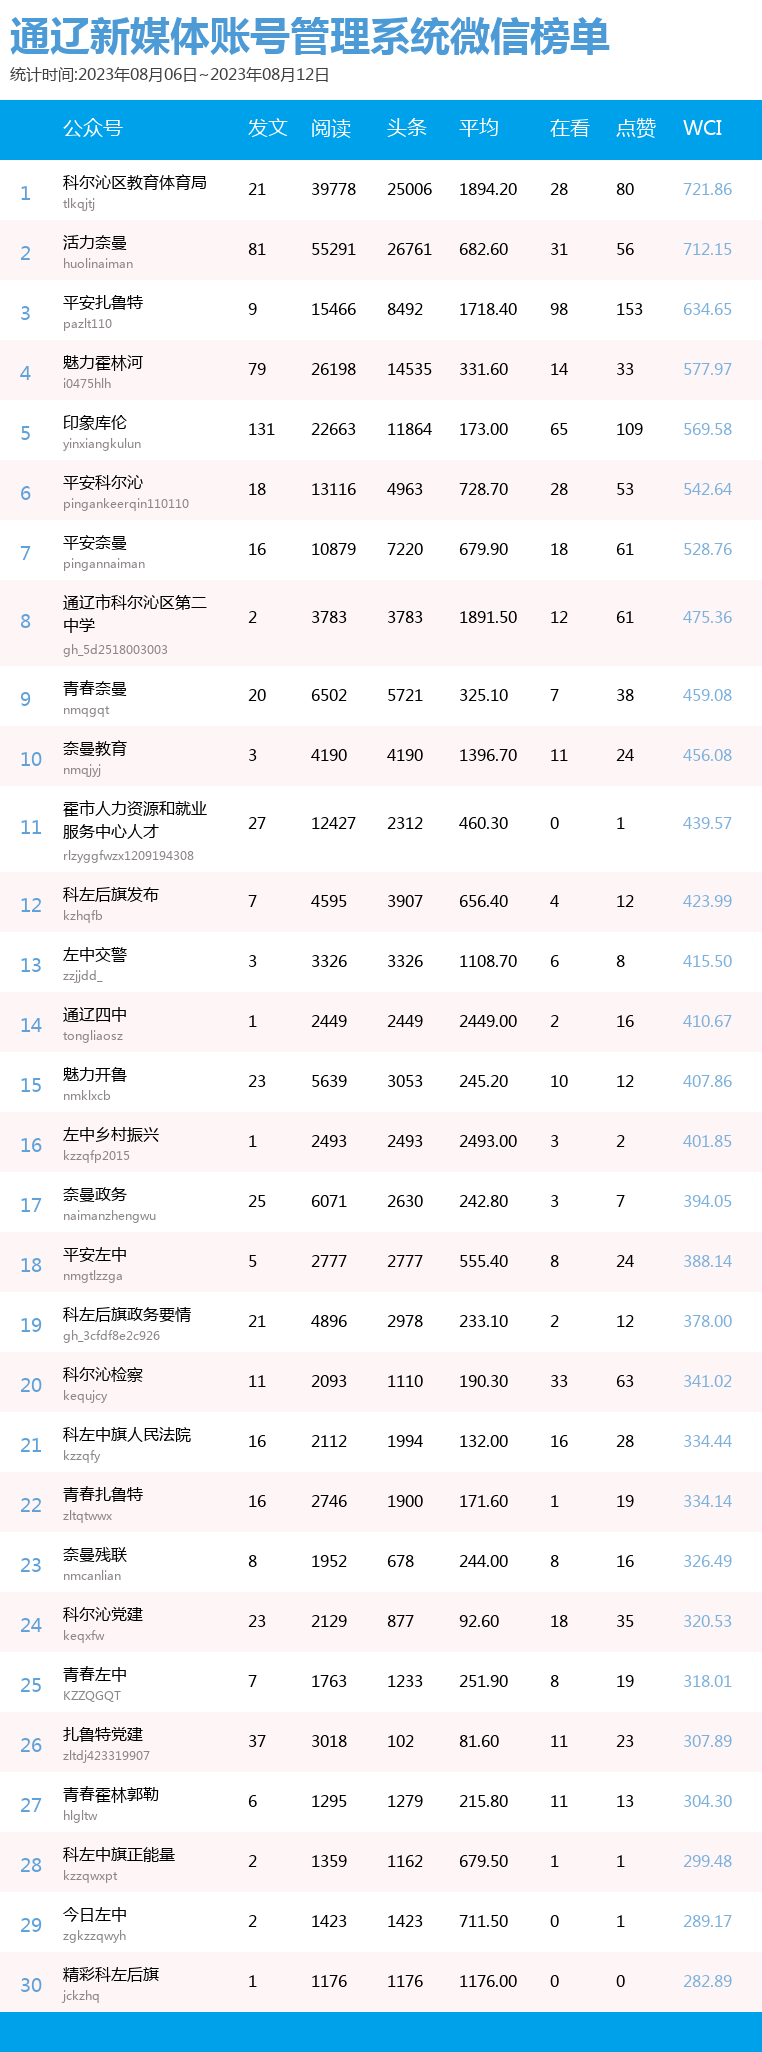Viewport: 762px width, 2052px height.
Task: Click WCI value 721.86
Action: pyautogui.click(x=707, y=189)
